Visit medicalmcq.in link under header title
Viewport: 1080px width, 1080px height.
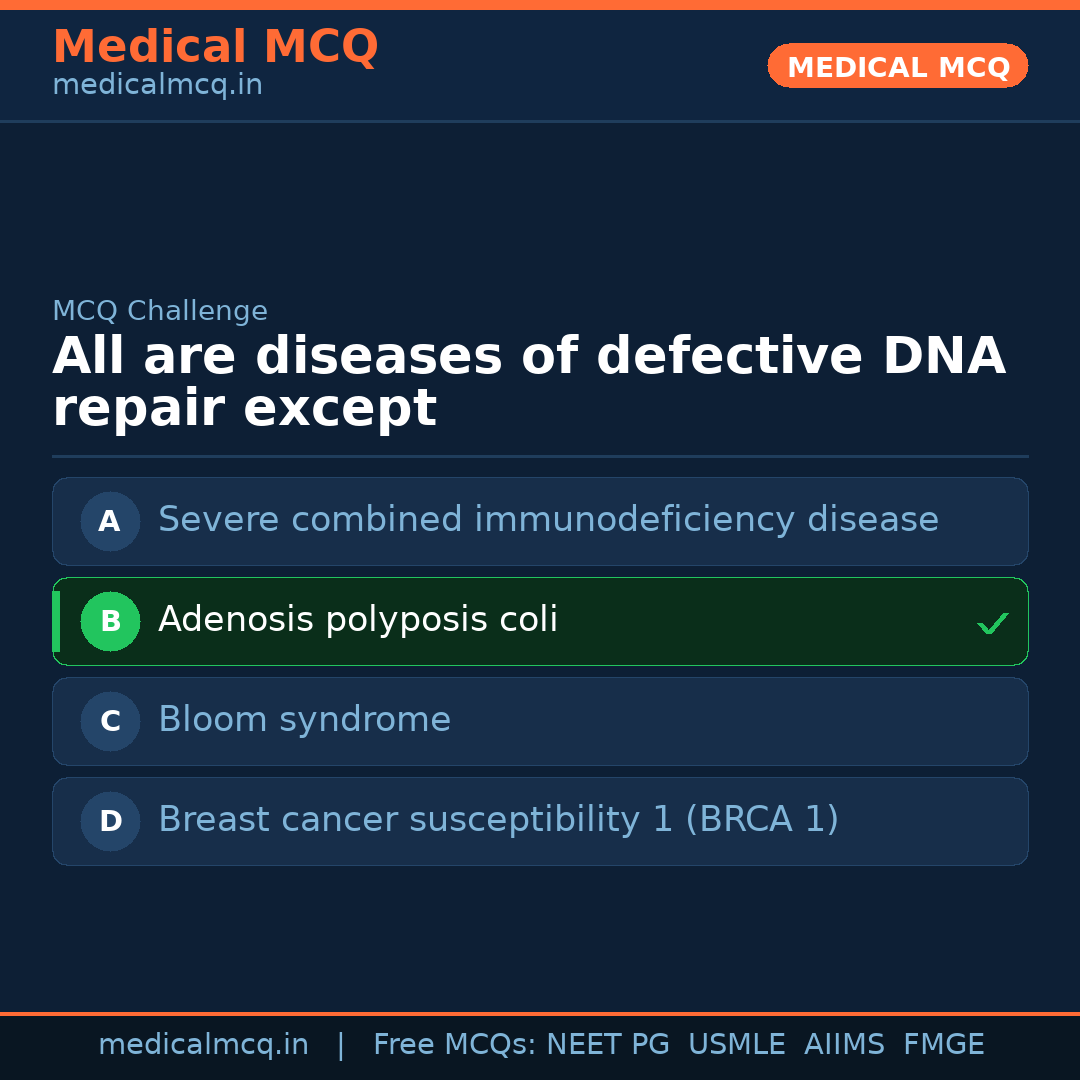157,86
